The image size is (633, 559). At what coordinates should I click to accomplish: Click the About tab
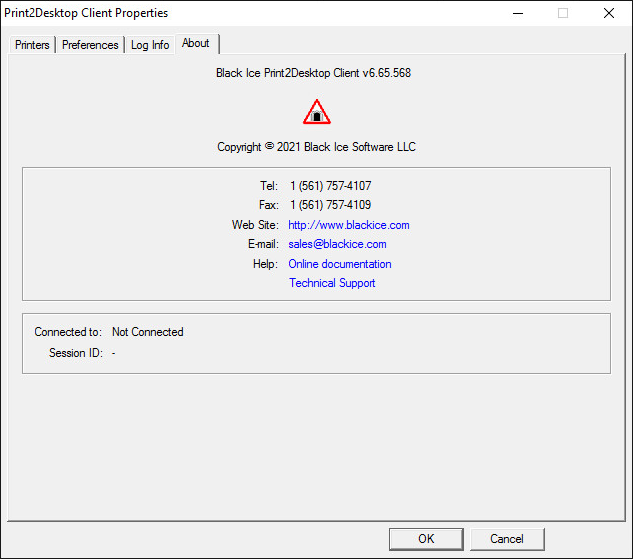pos(196,43)
